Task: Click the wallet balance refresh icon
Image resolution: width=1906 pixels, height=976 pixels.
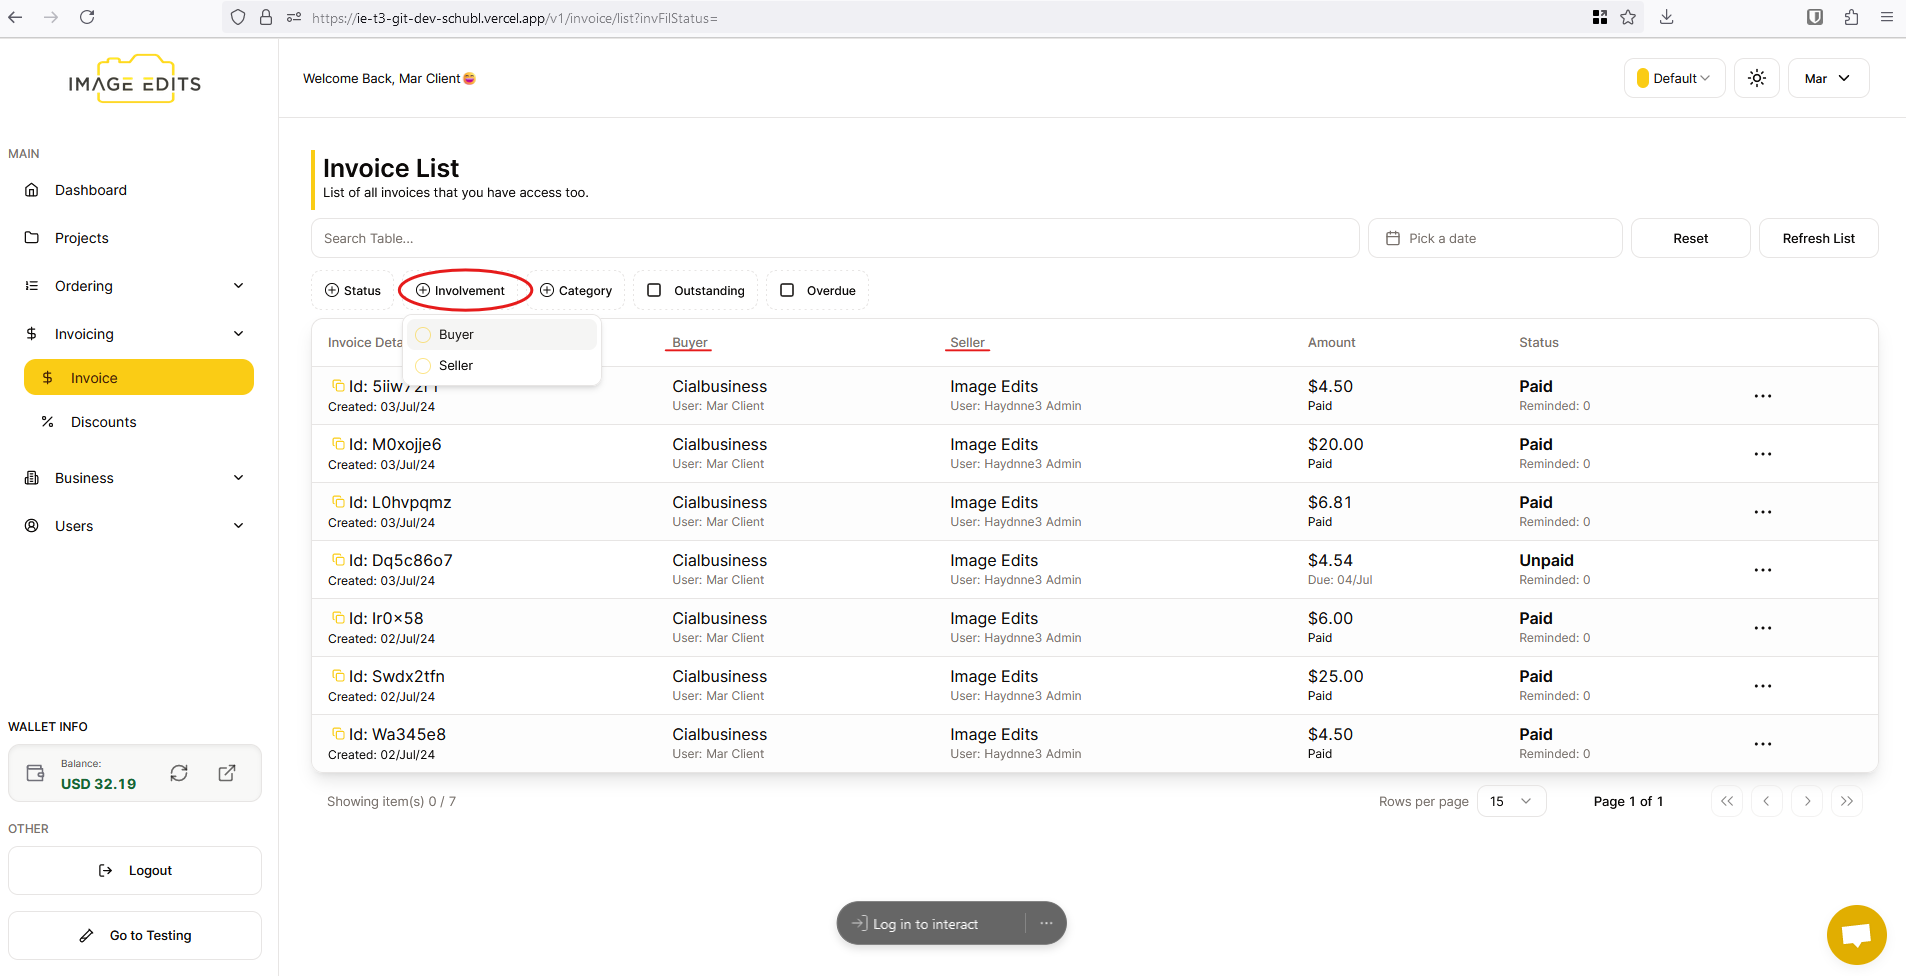Action: point(179,773)
